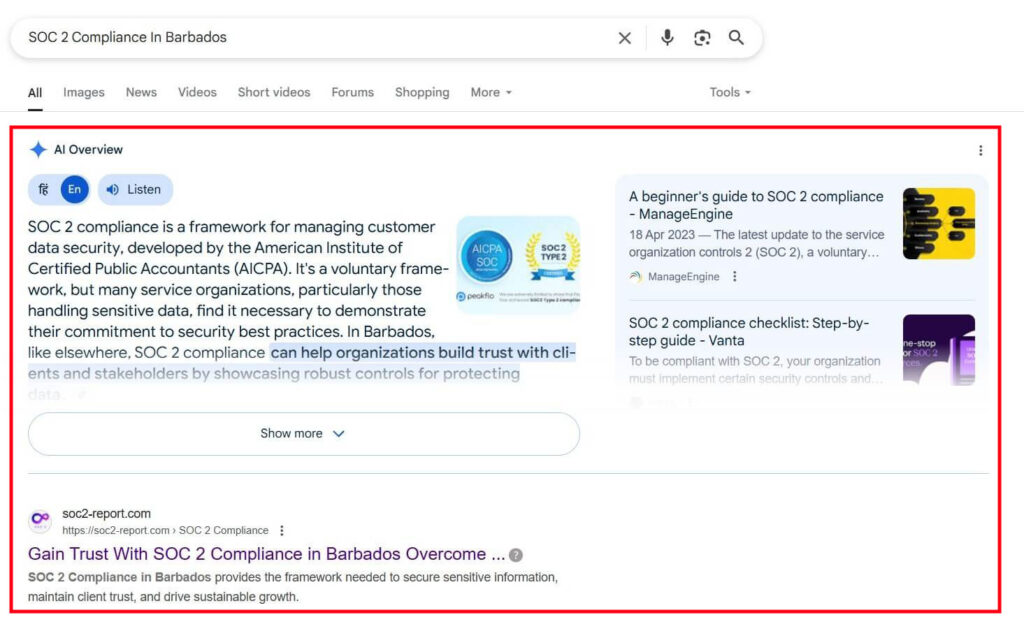This screenshot has height=622, width=1024.
Task: Click the result snippet starting 'SOC 2 Compliance in Barbados provides'
Action: point(293,587)
